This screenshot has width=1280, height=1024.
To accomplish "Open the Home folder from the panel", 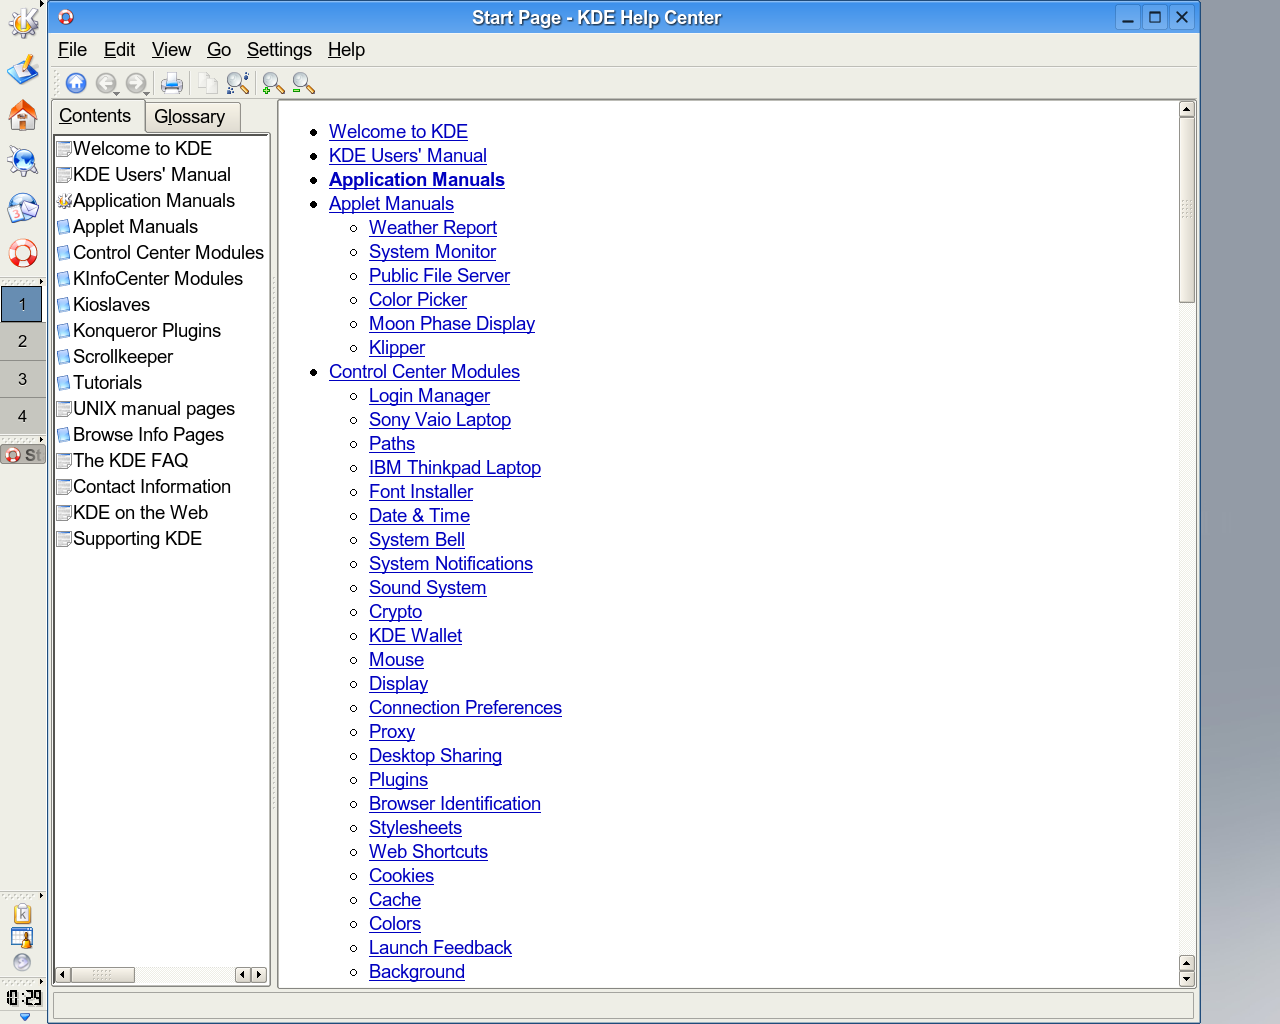I will 23,115.
